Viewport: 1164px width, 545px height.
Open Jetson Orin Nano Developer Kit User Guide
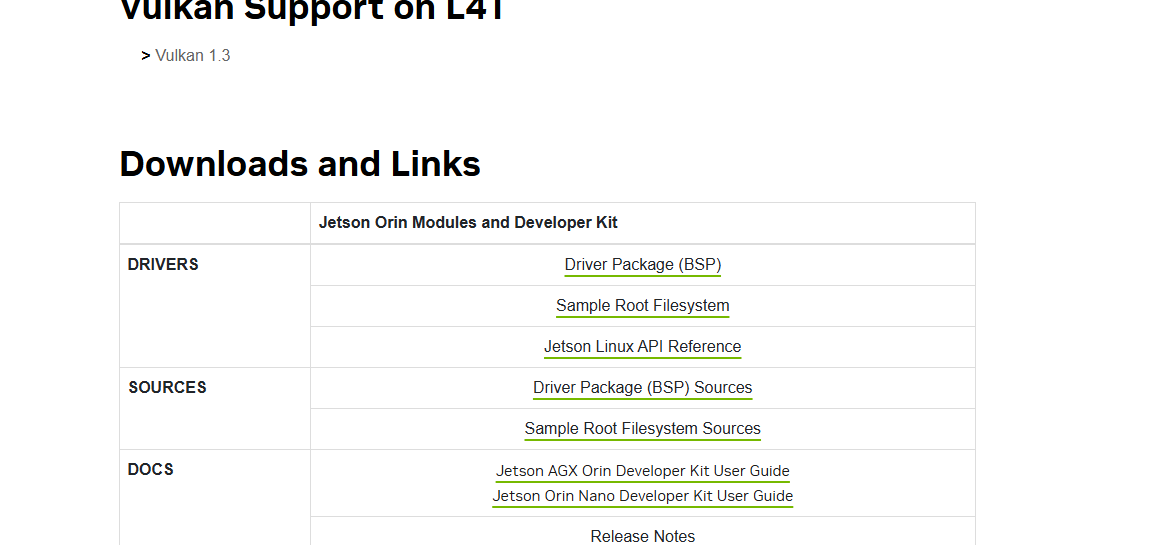(x=642, y=496)
